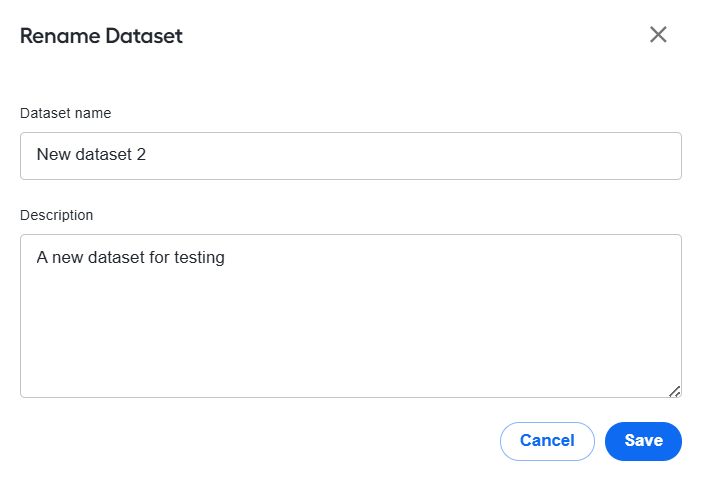The height and width of the screenshot is (483, 702).
Task: Place cursor in "A new dataset for testing"
Action: (x=130, y=257)
